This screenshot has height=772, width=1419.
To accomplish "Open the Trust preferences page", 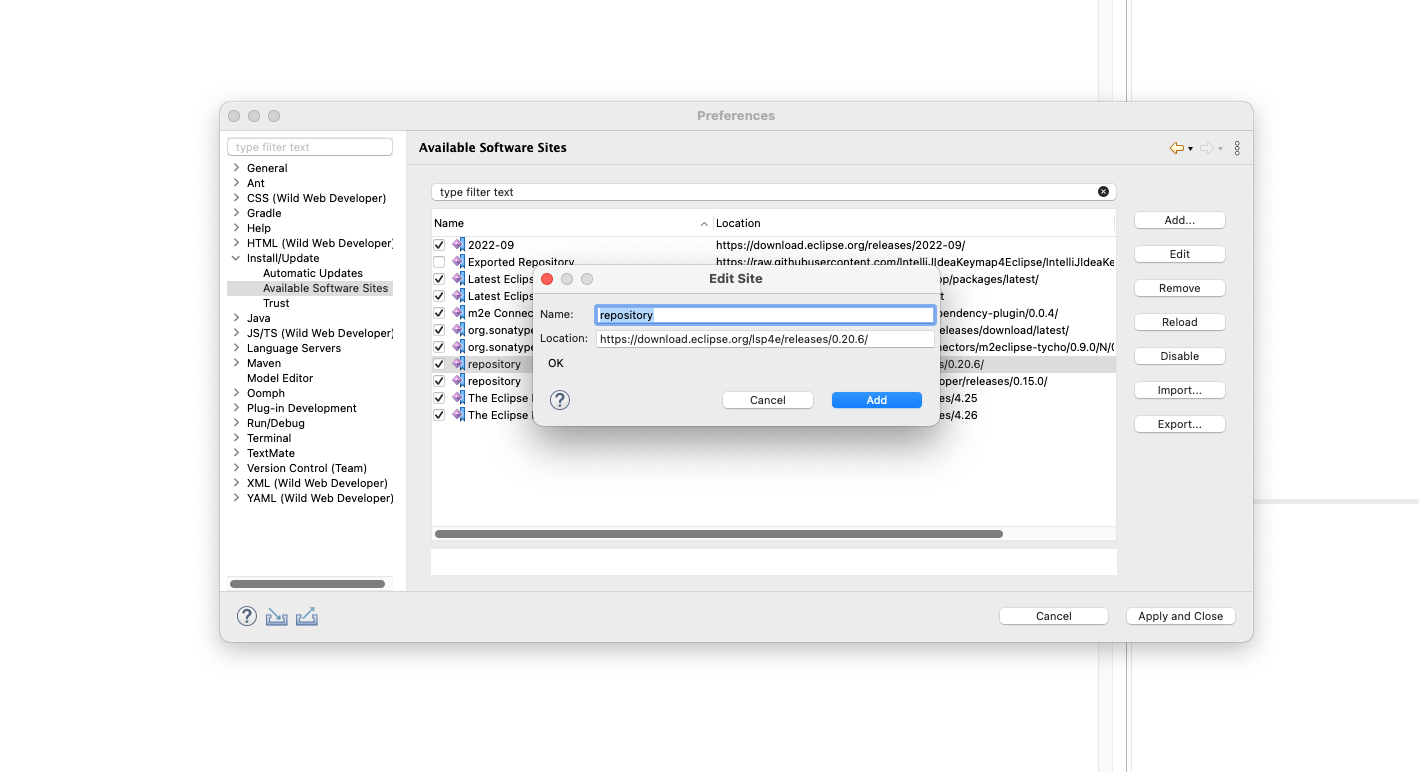I will 276,302.
